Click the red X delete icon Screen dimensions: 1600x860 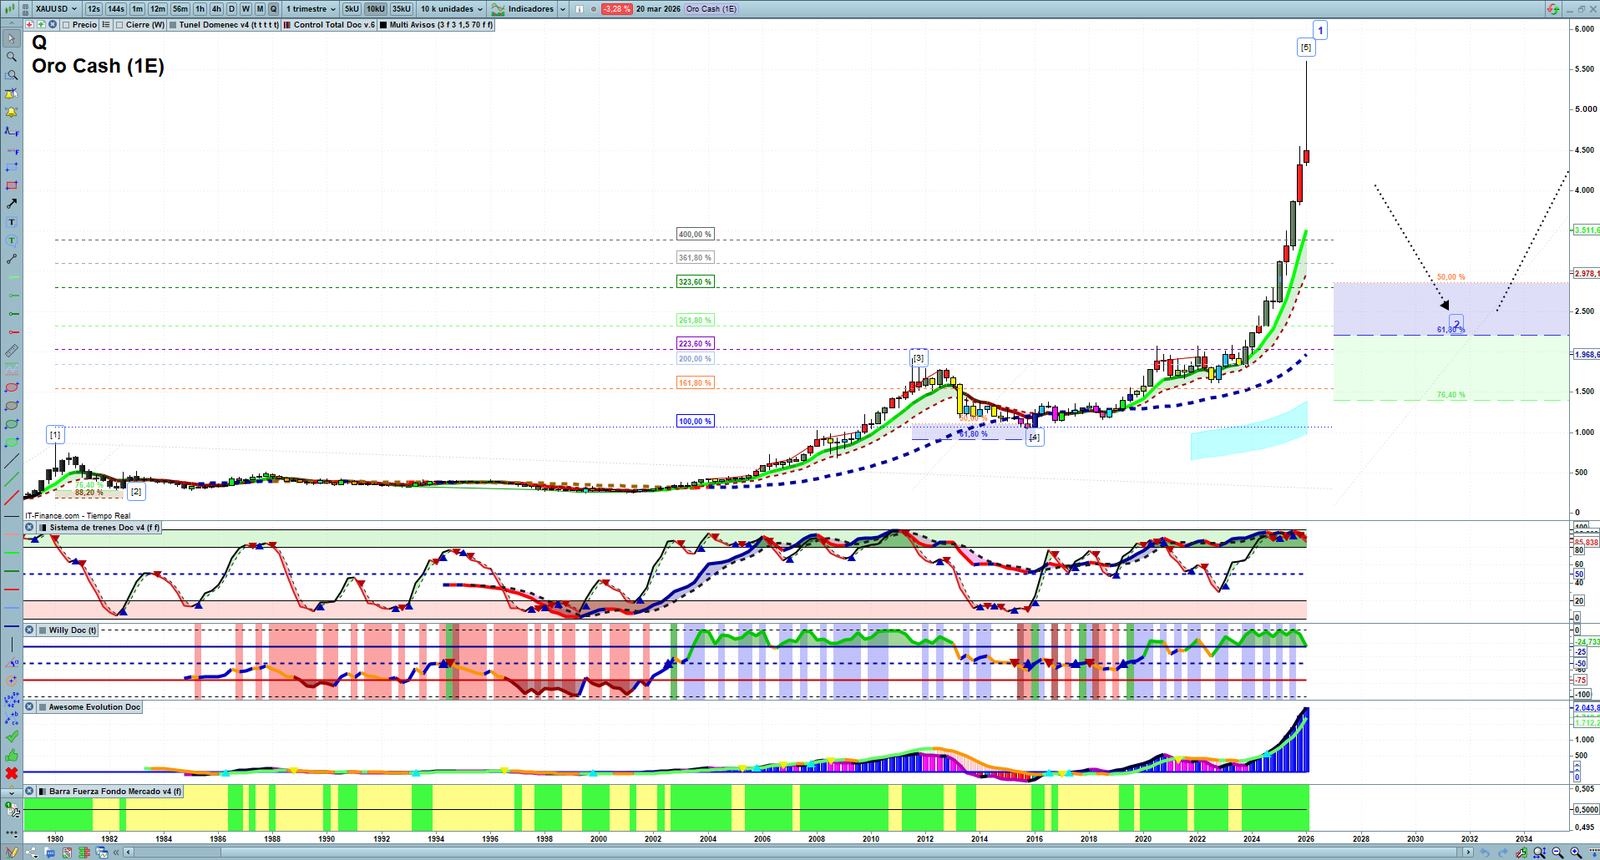(11, 773)
